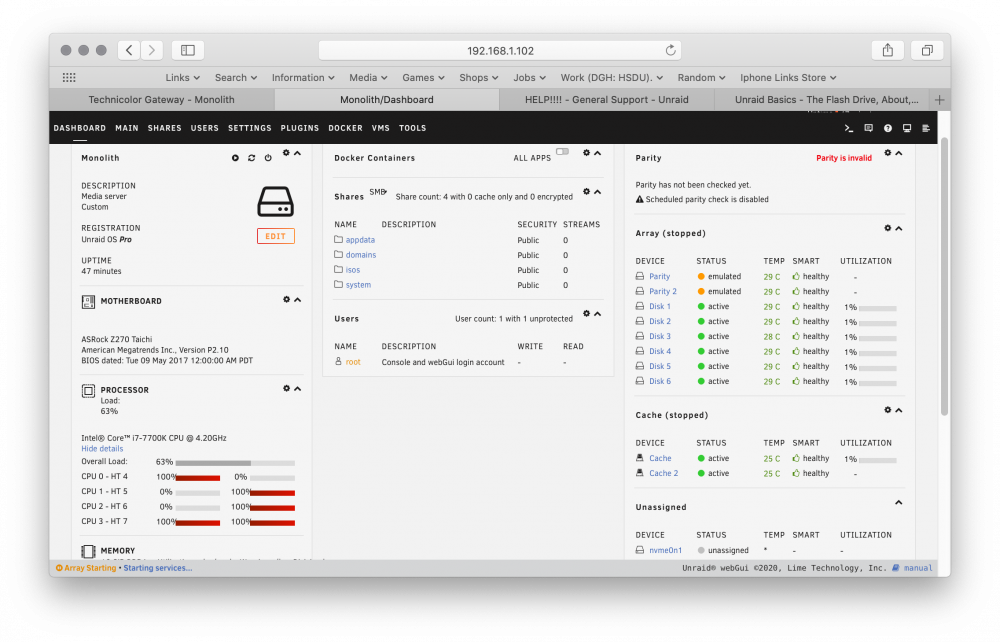
Task: Open the root user link
Action: coord(353,361)
